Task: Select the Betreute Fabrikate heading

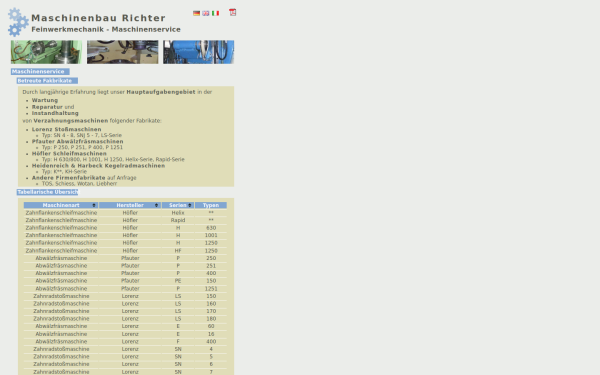Action: (x=47, y=81)
